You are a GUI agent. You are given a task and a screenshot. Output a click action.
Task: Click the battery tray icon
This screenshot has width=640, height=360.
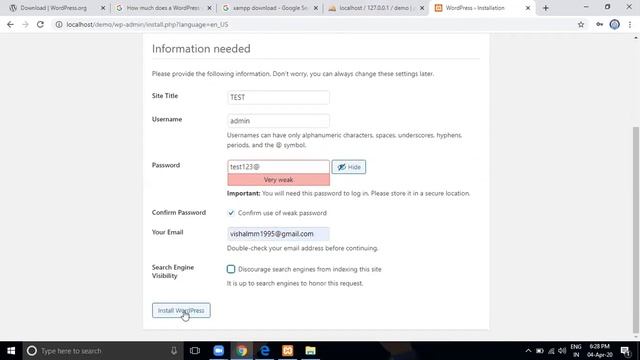click(x=540, y=351)
